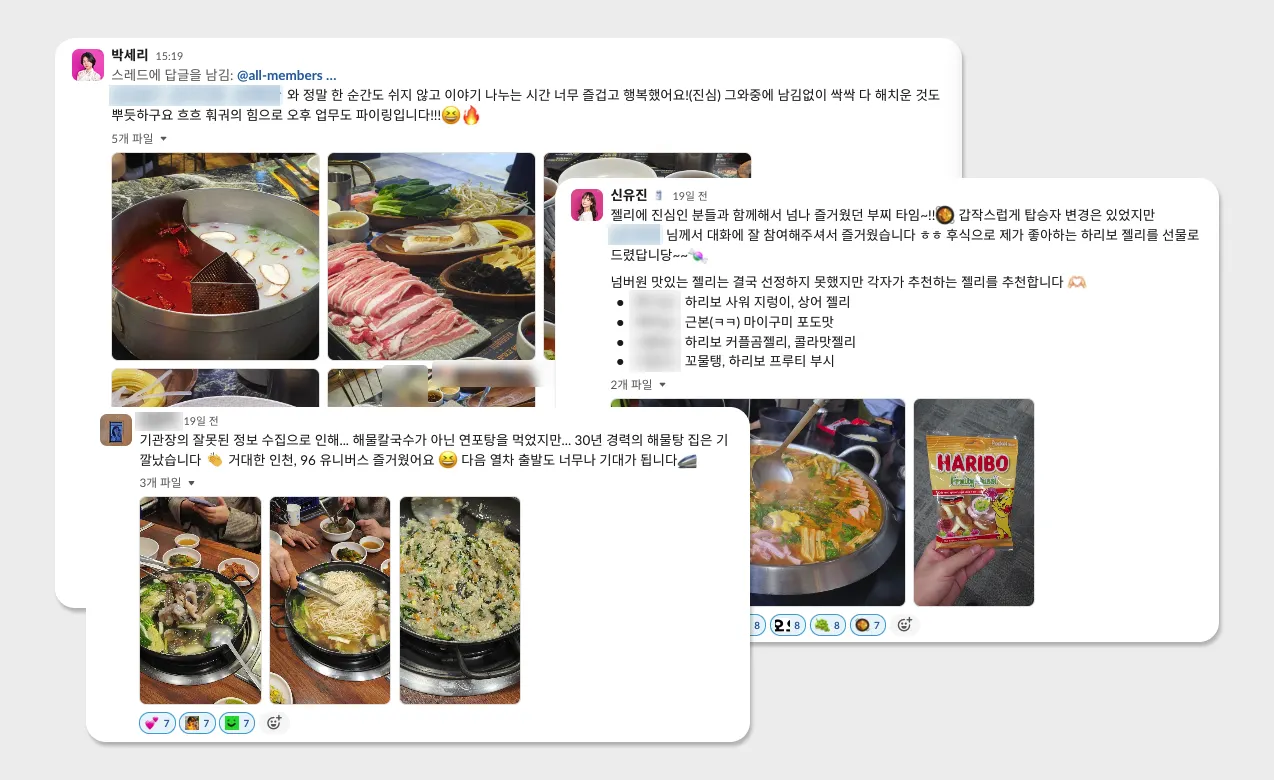Collapse the '3개 파일' attachments list
Screen dimensions: 1274x780
click(168, 482)
